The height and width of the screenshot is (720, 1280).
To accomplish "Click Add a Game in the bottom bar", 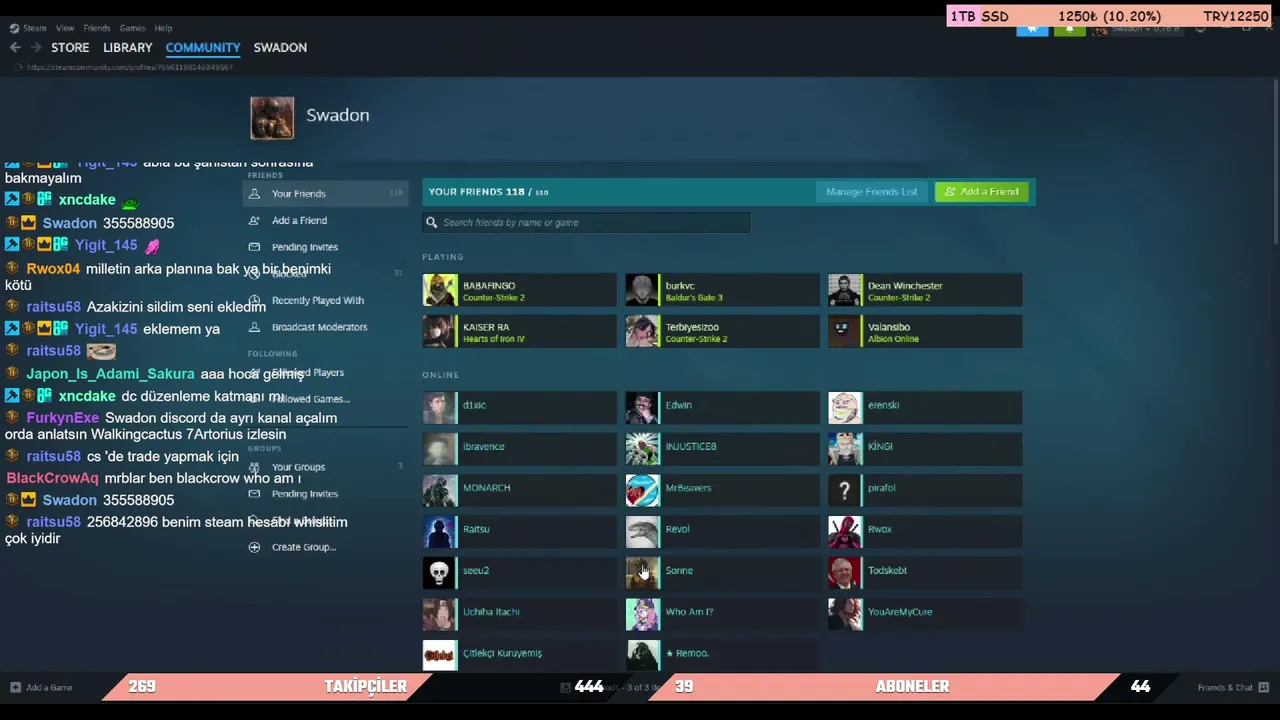I will (x=40, y=688).
